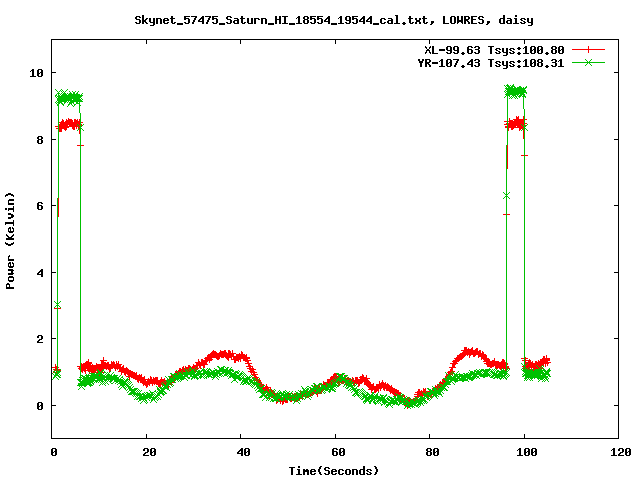
Task: Click the x-axis tick label 120
Action: click(x=621, y=452)
